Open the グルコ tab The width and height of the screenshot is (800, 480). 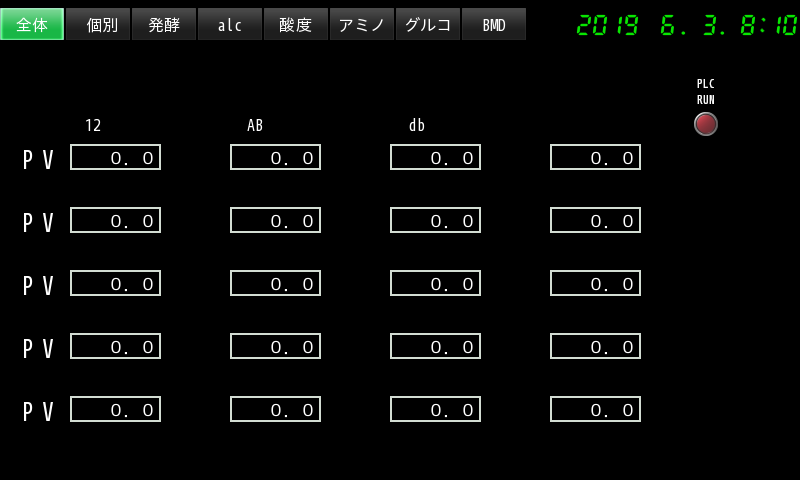pos(428,25)
